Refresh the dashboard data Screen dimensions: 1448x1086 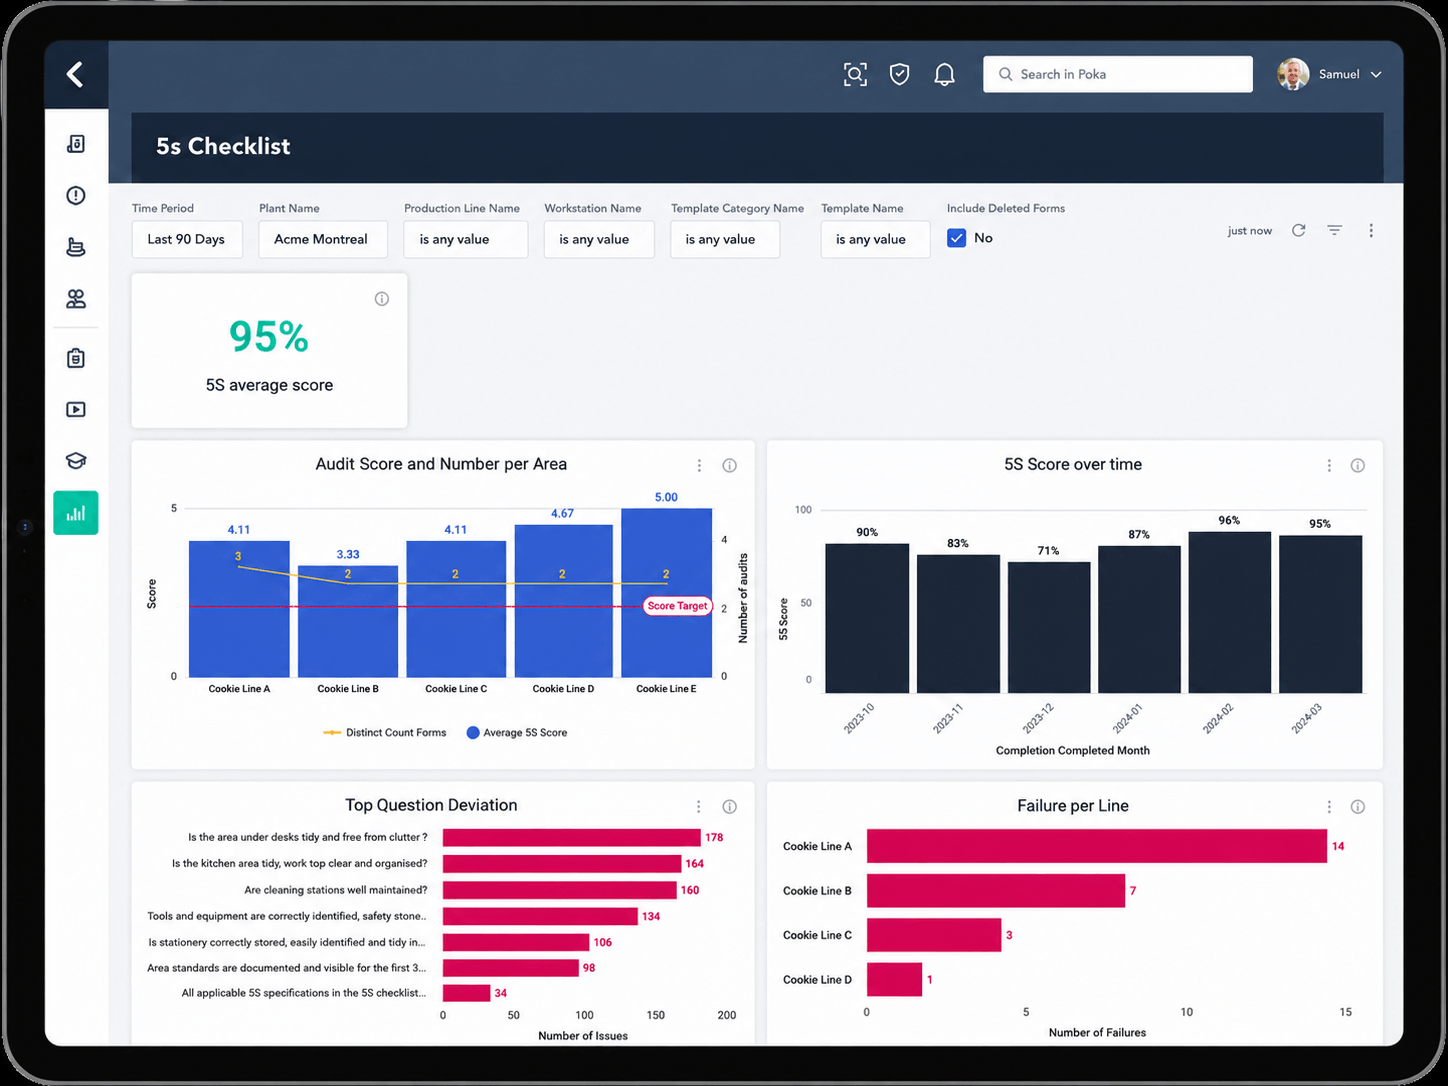(x=1298, y=230)
